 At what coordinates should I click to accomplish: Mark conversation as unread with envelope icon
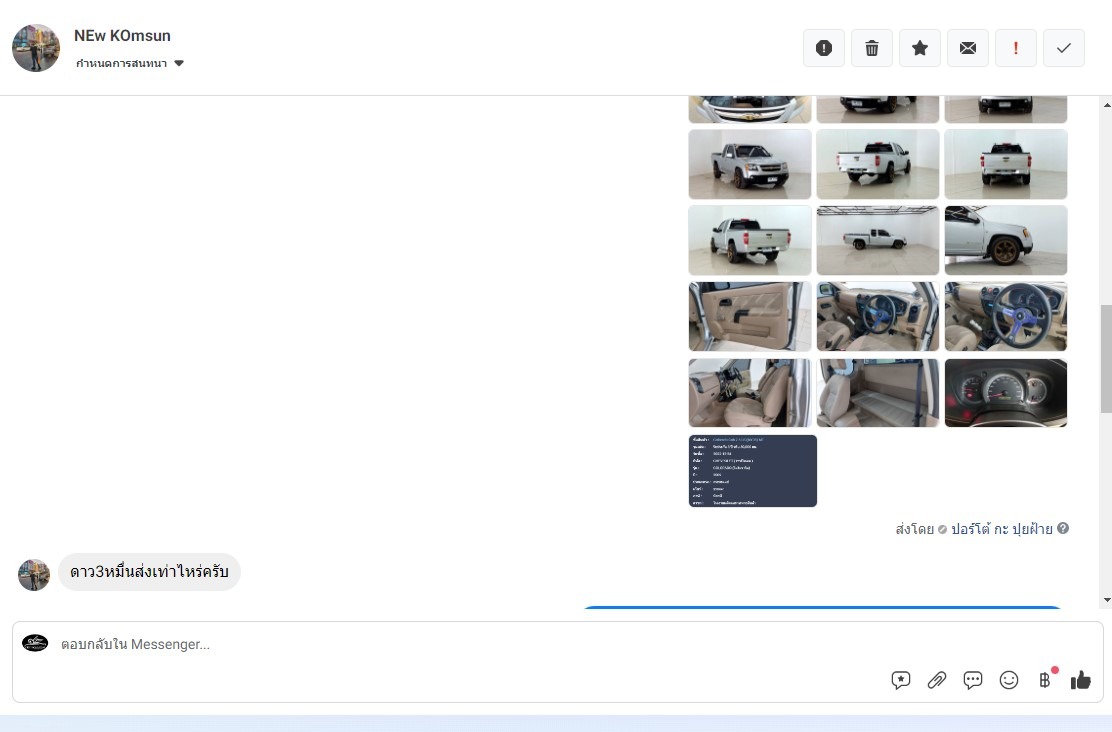968,48
